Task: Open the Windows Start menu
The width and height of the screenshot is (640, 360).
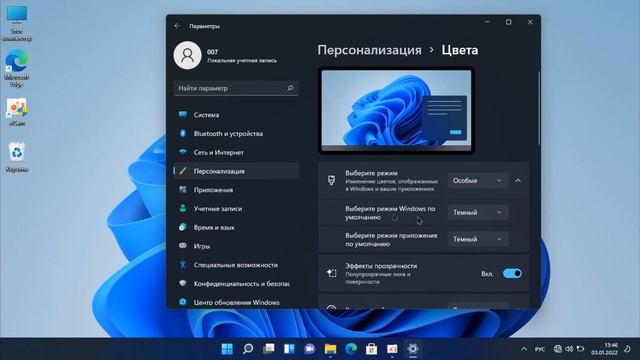Action: (x=227, y=349)
